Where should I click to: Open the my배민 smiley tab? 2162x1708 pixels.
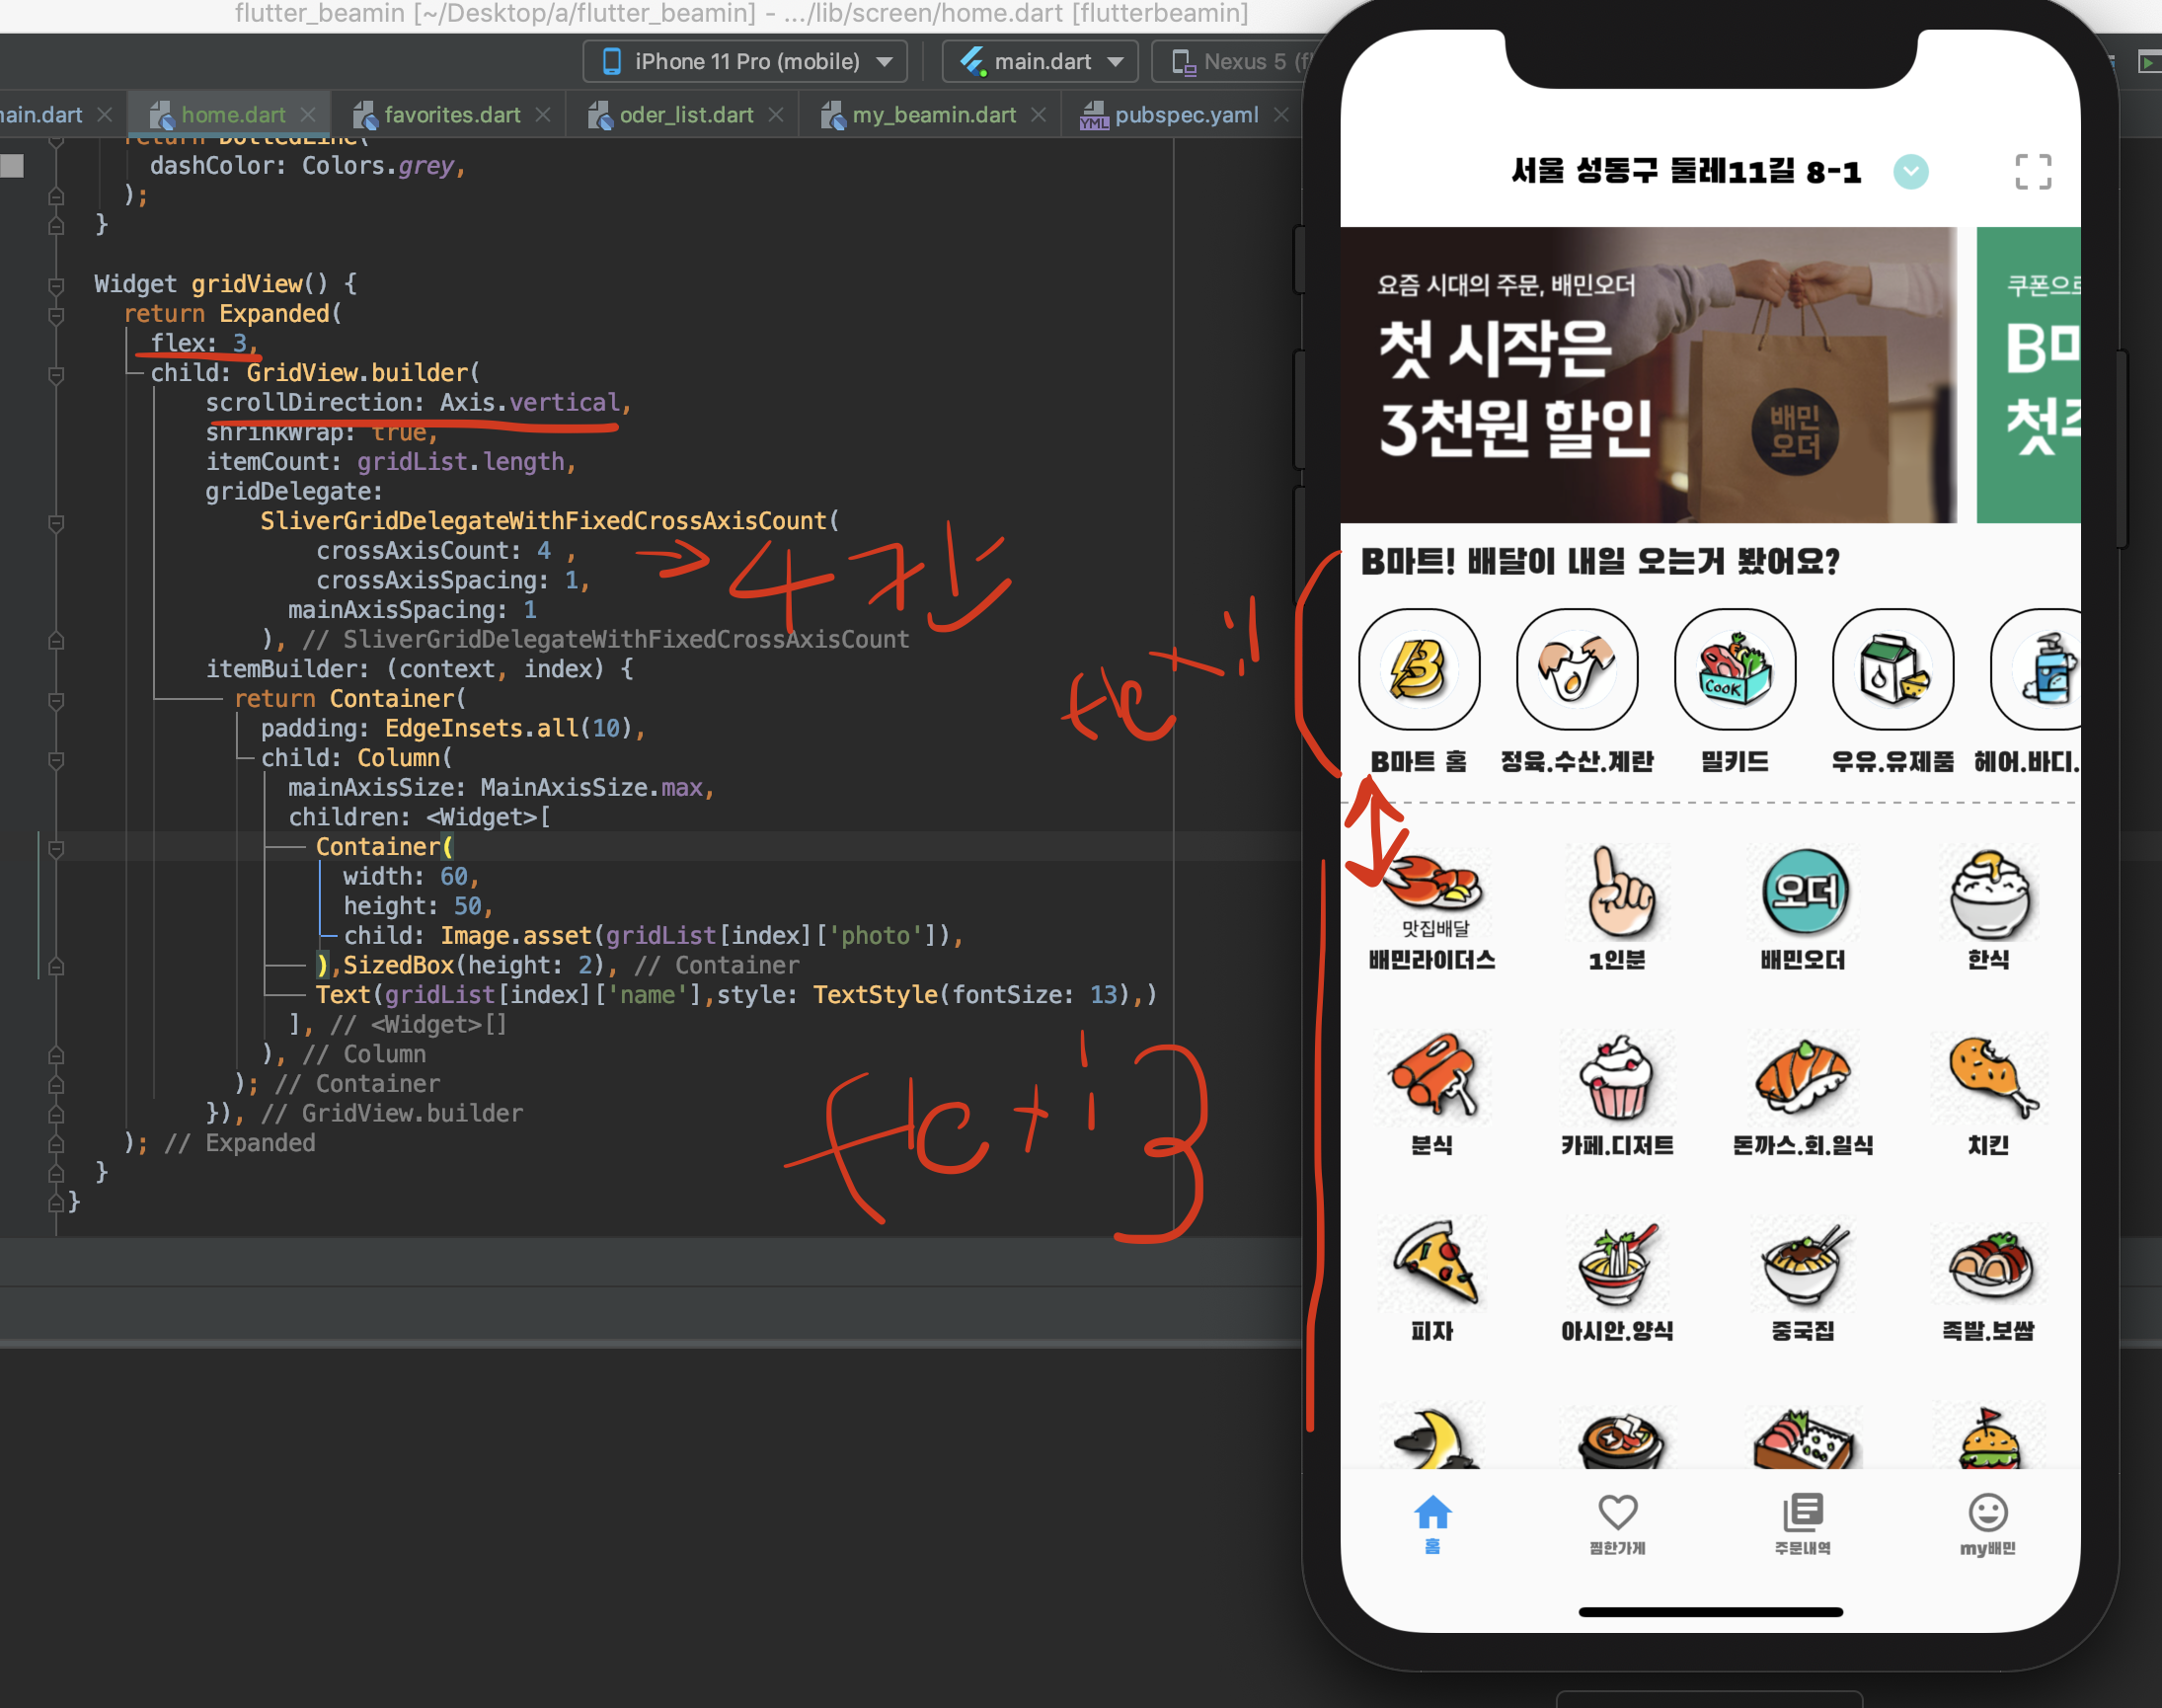tap(1987, 1512)
